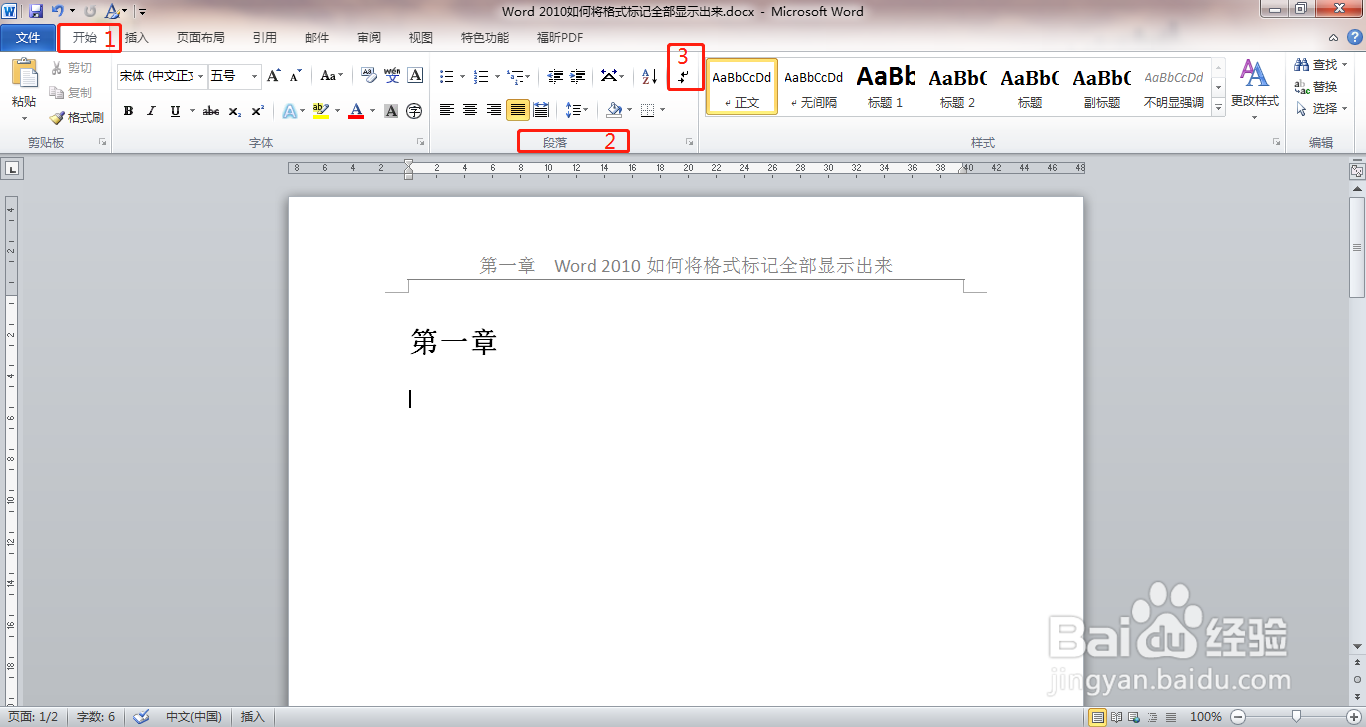Switch to the 福昕PDF tab

[560, 38]
